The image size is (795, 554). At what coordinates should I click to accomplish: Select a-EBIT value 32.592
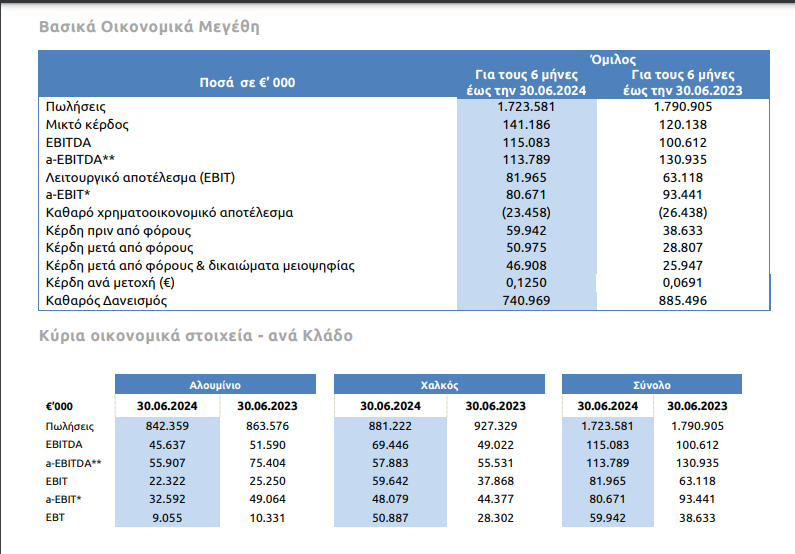coord(167,499)
